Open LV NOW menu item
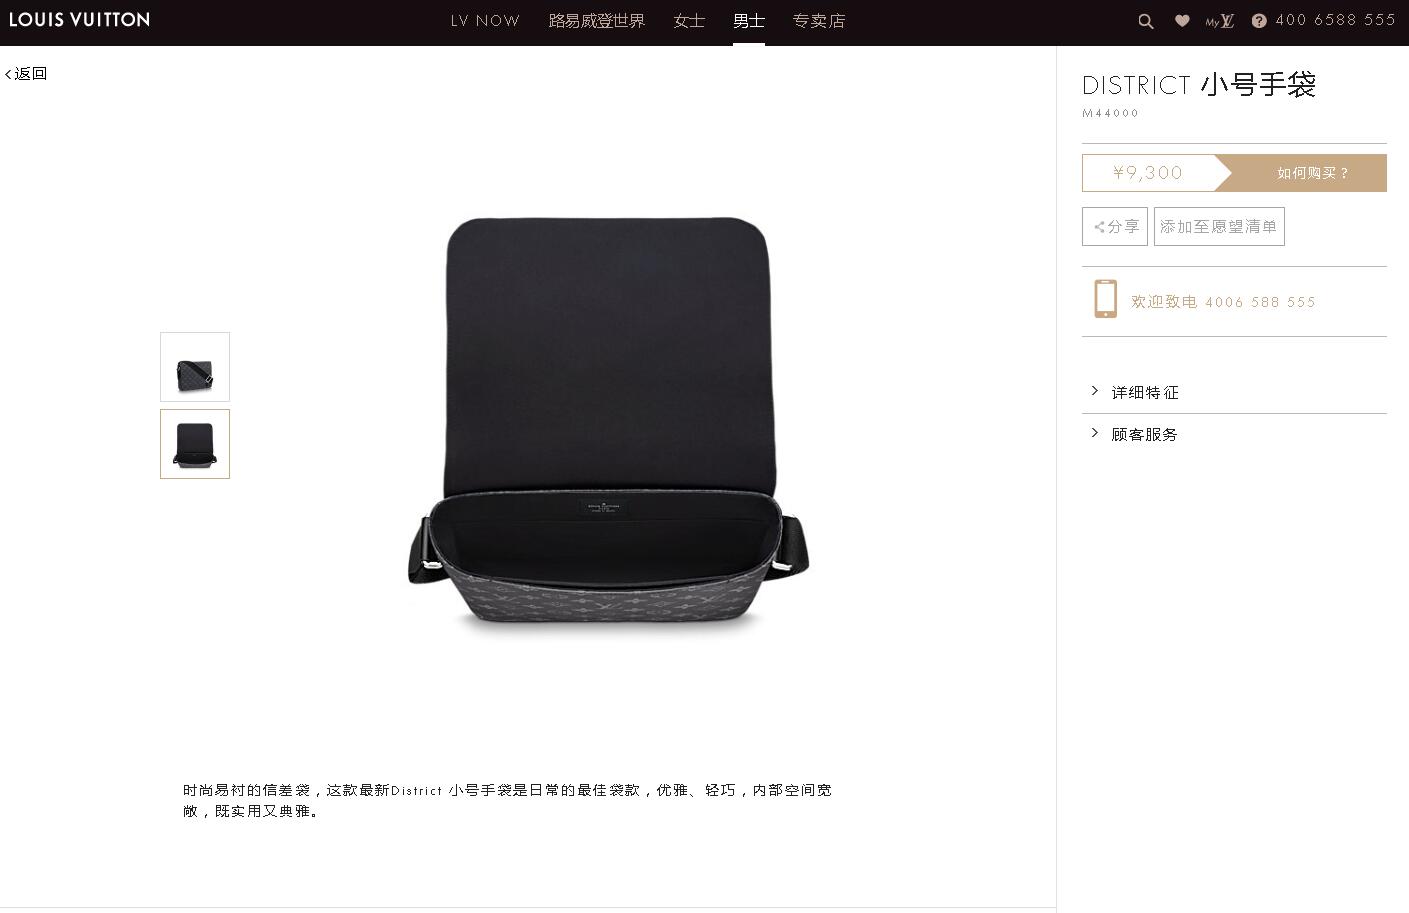 point(485,21)
